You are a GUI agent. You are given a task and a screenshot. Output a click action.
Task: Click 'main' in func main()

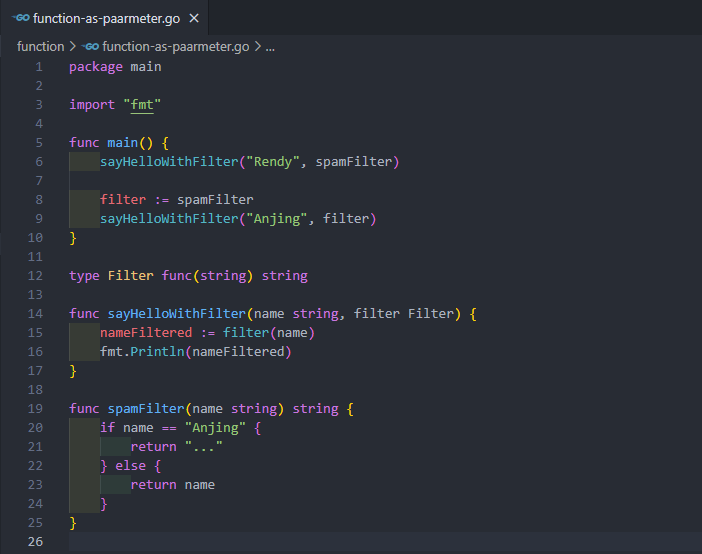coord(122,143)
